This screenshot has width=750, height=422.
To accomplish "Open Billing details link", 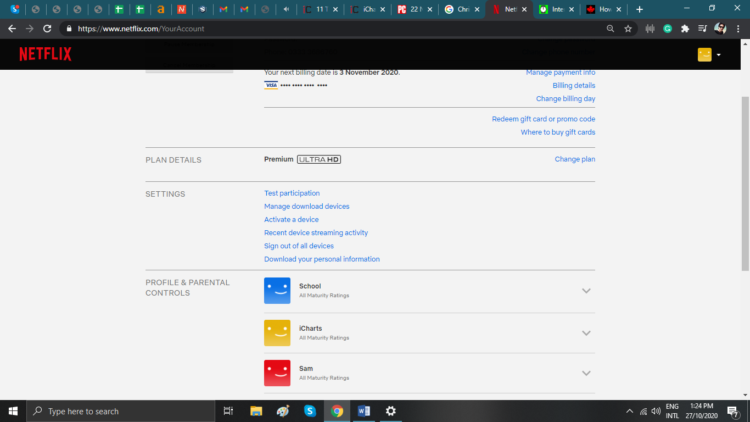I will pos(574,85).
